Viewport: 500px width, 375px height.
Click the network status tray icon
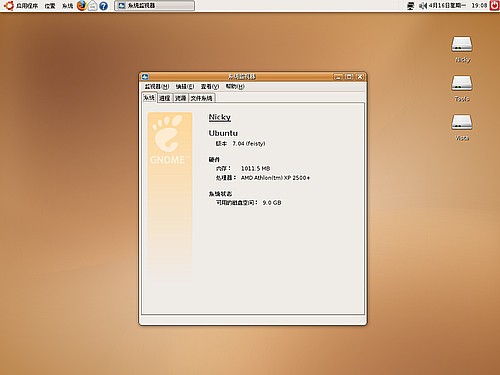click(x=411, y=6)
